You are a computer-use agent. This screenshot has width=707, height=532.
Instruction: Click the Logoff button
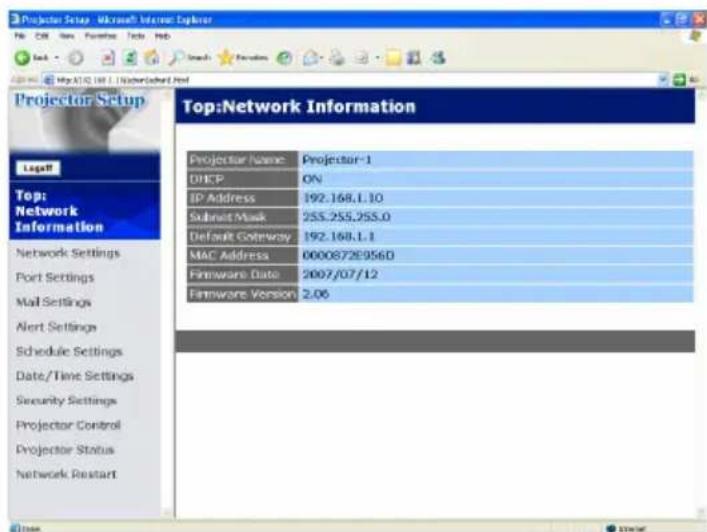[38, 168]
